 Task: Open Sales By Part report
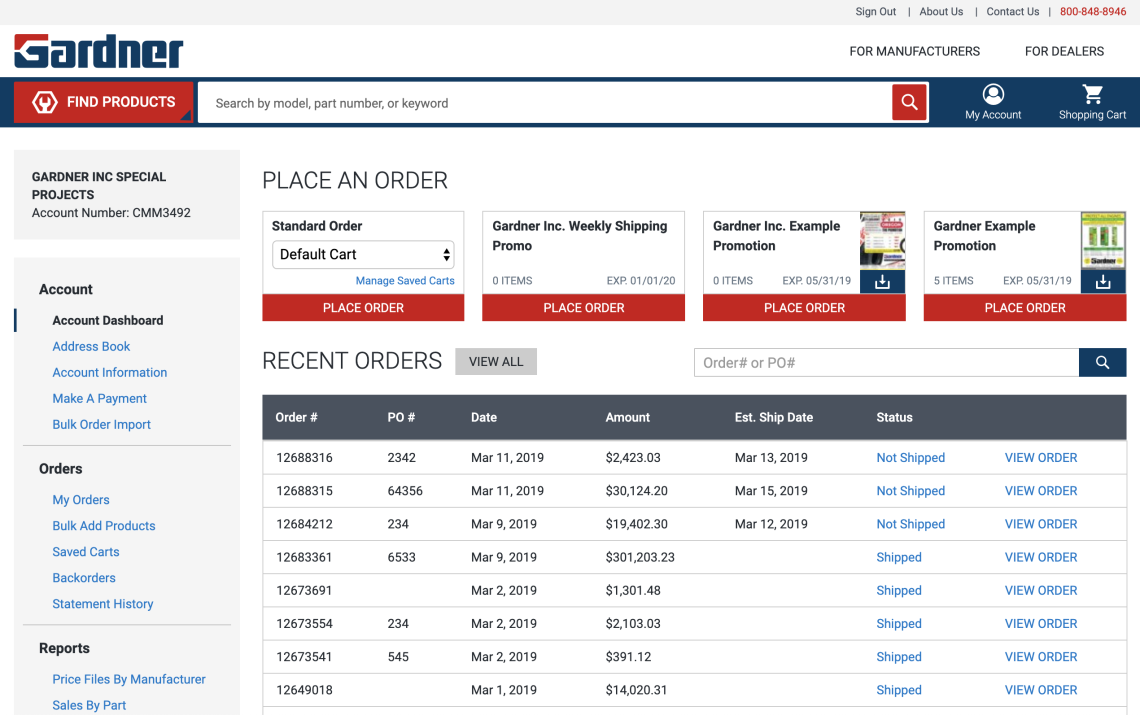[x=89, y=706]
